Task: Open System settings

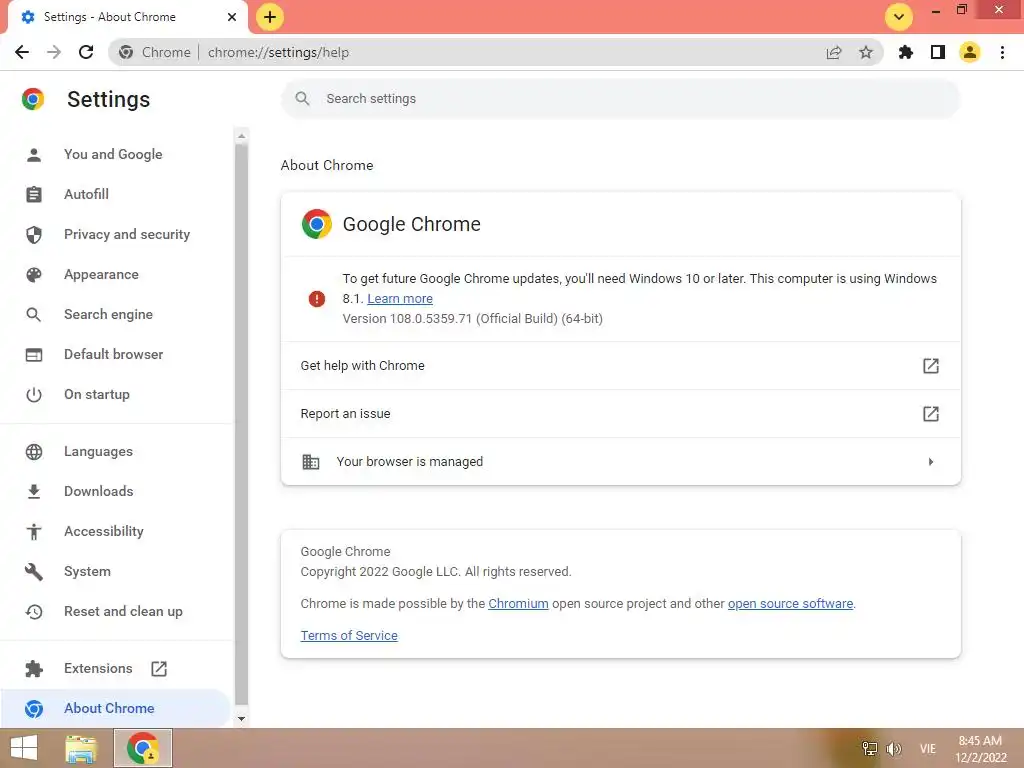Action: [87, 571]
